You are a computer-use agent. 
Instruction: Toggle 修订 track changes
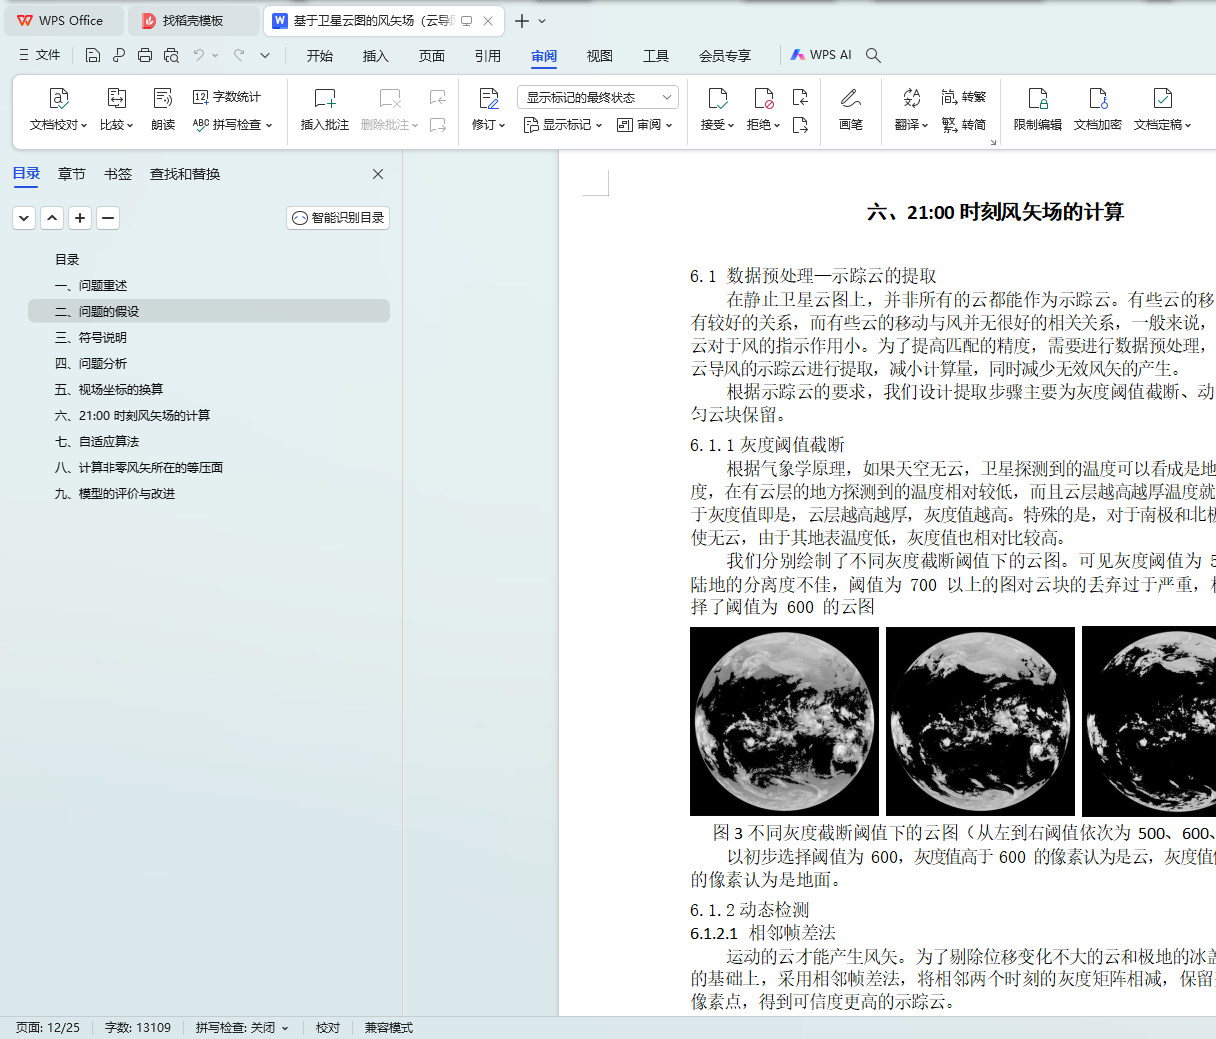[488, 110]
